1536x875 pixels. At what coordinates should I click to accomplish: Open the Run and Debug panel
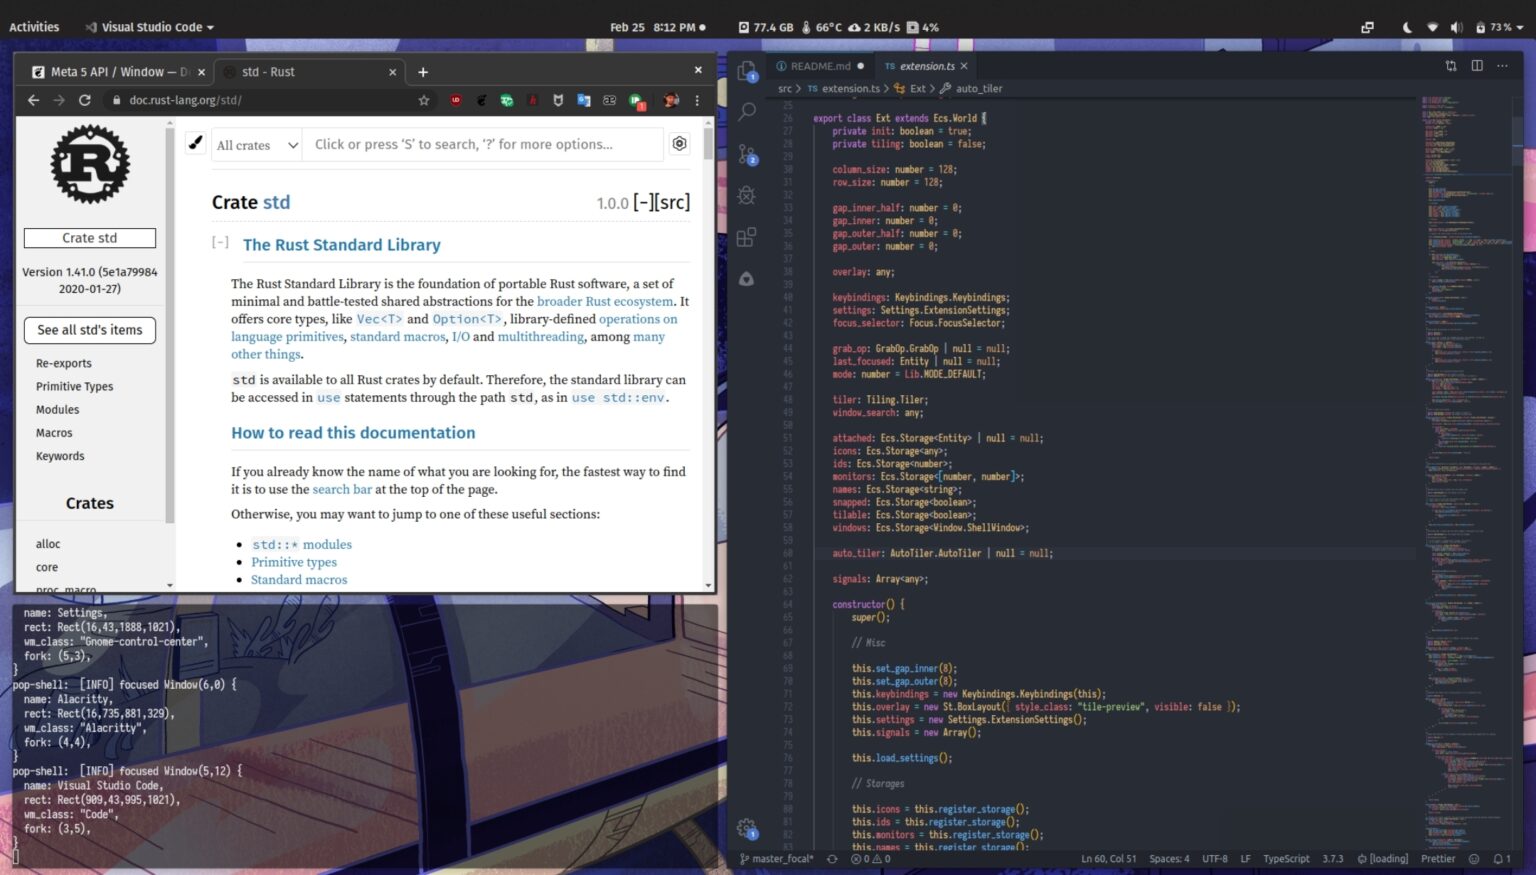(x=746, y=195)
